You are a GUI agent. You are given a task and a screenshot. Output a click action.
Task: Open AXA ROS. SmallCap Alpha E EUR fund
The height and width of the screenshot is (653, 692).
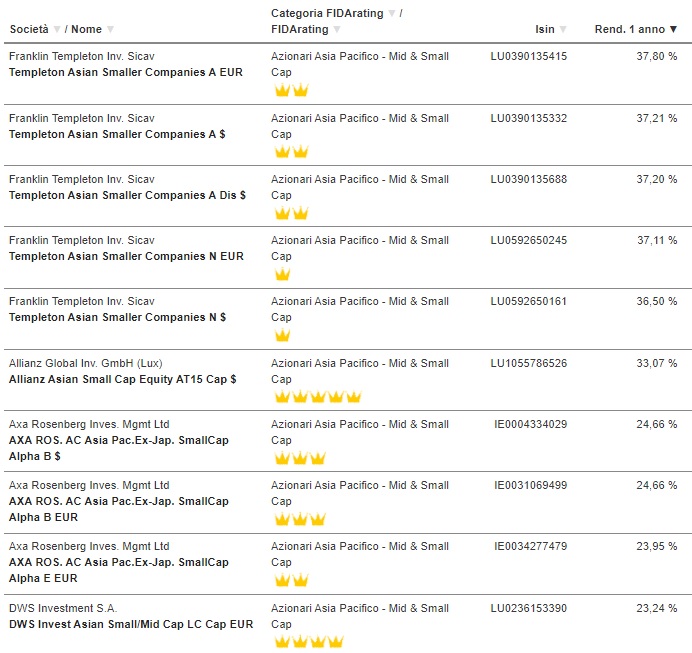119,570
